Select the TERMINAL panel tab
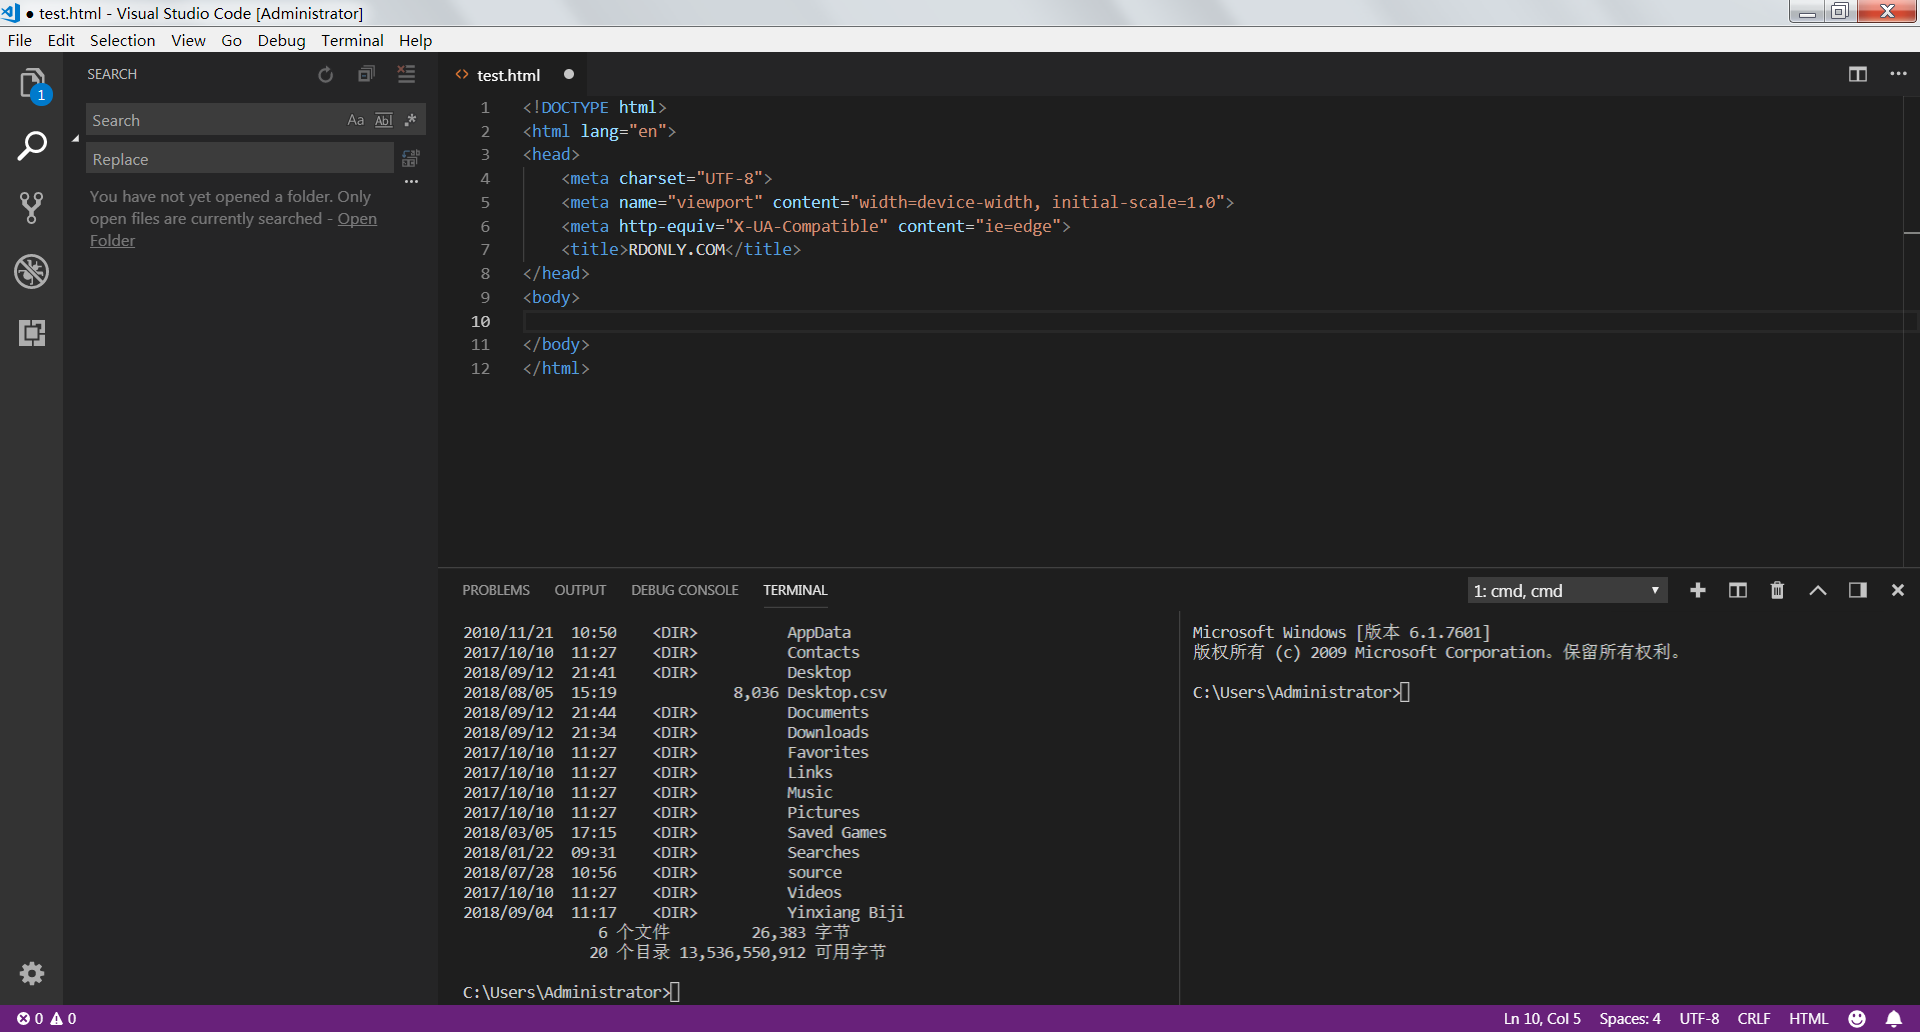The height and width of the screenshot is (1032, 1920). [x=795, y=591]
